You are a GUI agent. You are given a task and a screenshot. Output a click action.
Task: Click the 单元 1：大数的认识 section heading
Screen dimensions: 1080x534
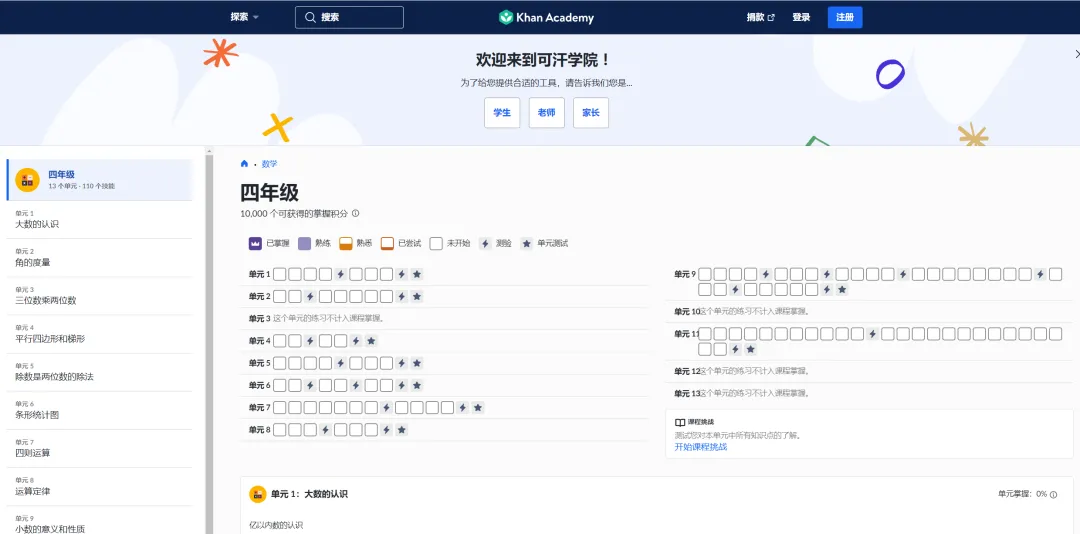[309, 494]
